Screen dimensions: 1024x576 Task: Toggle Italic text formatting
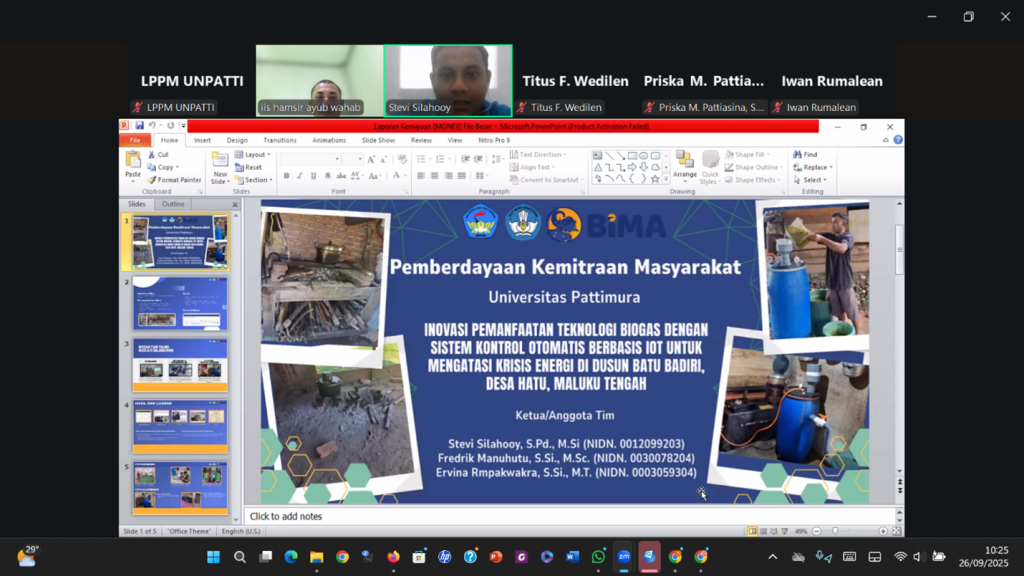(x=300, y=176)
